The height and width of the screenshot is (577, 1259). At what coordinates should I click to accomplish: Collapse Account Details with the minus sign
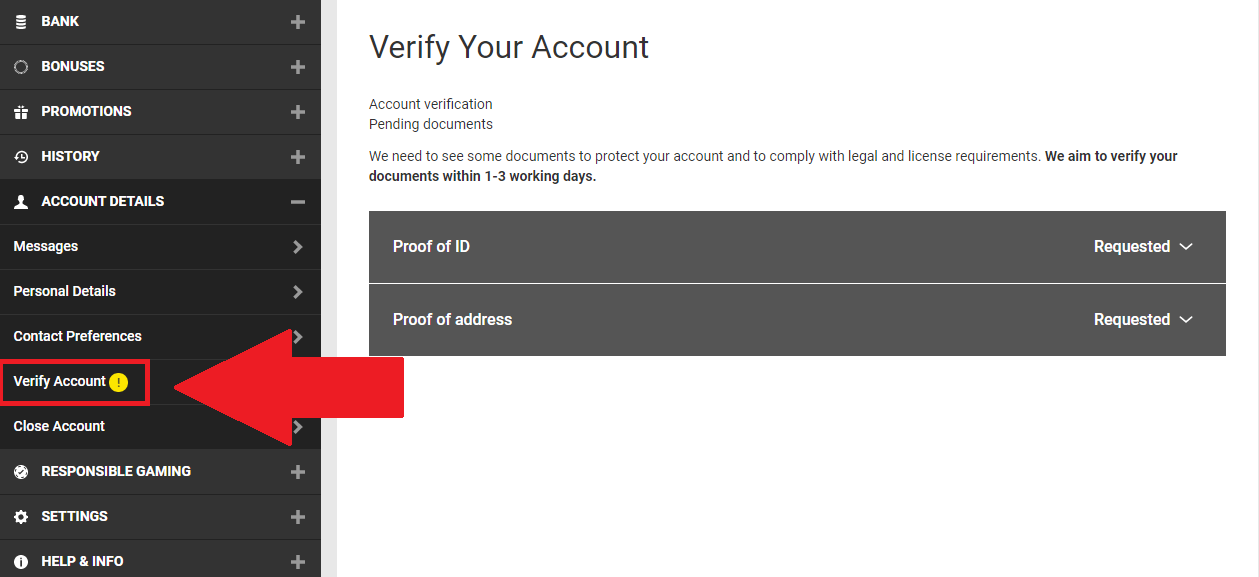[x=297, y=202]
